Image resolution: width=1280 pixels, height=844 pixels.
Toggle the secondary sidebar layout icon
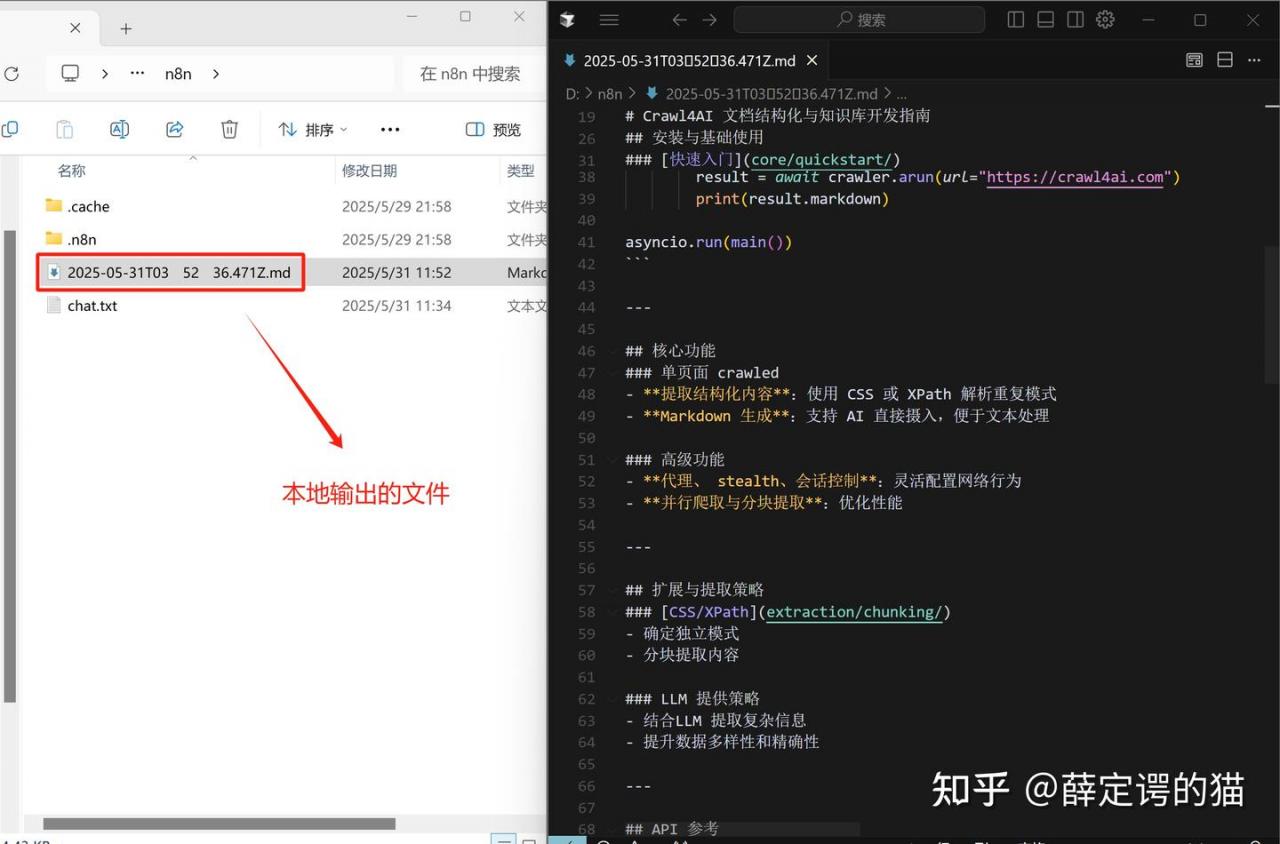tap(1075, 19)
